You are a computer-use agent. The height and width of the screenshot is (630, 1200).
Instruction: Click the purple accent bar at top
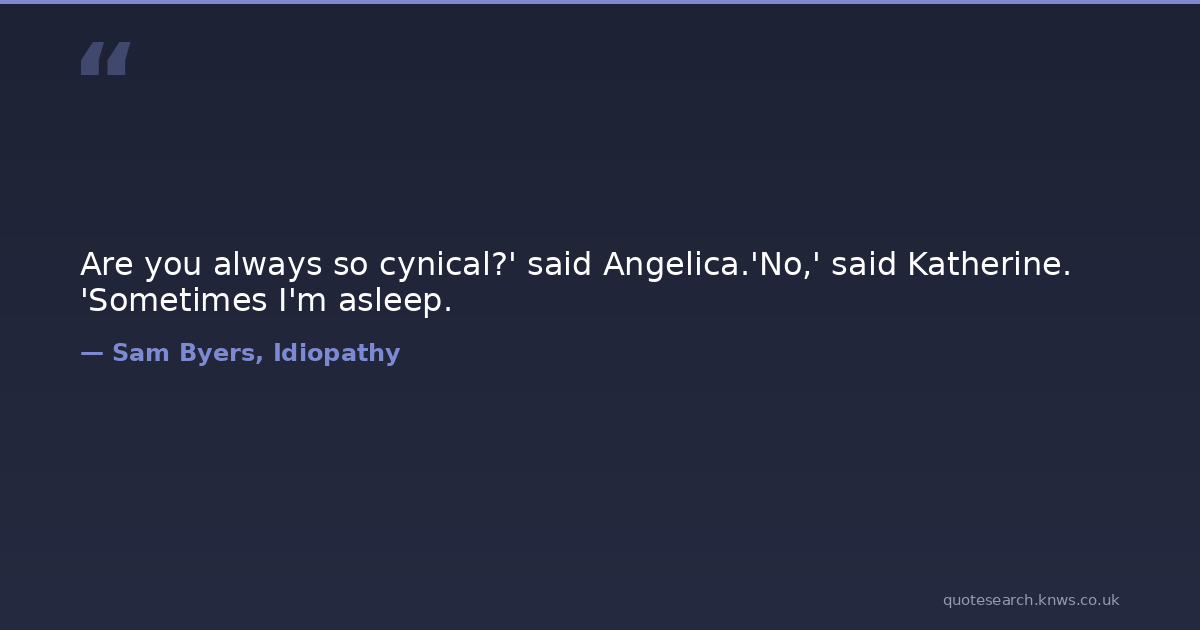600,2
